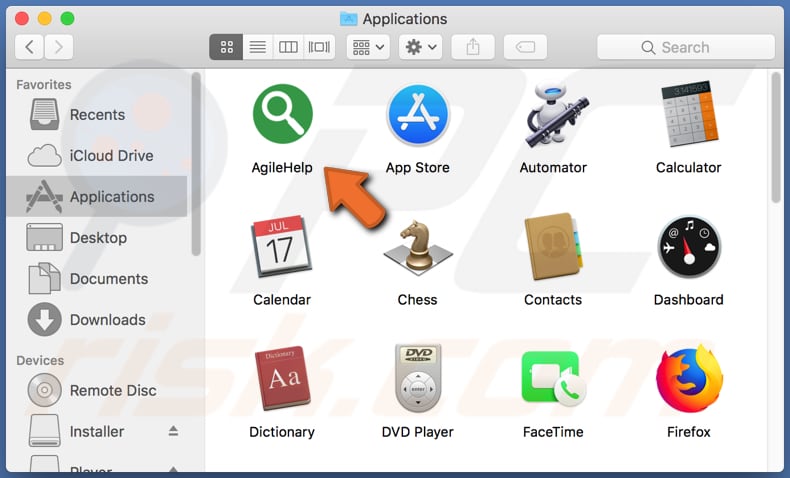
Task: Select the Installer volume in sidebar
Action: point(97,432)
